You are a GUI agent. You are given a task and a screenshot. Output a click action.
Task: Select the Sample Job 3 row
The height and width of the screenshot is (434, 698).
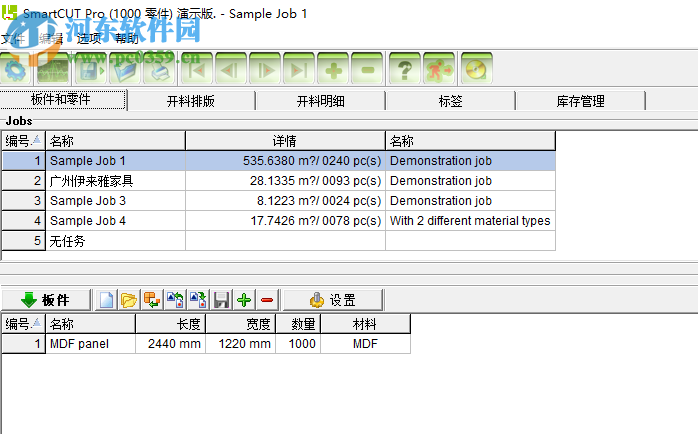[279, 201]
